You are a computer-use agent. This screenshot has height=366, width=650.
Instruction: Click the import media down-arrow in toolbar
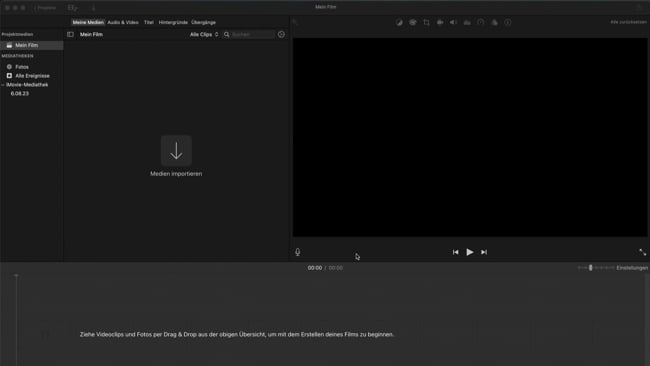(94, 8)
